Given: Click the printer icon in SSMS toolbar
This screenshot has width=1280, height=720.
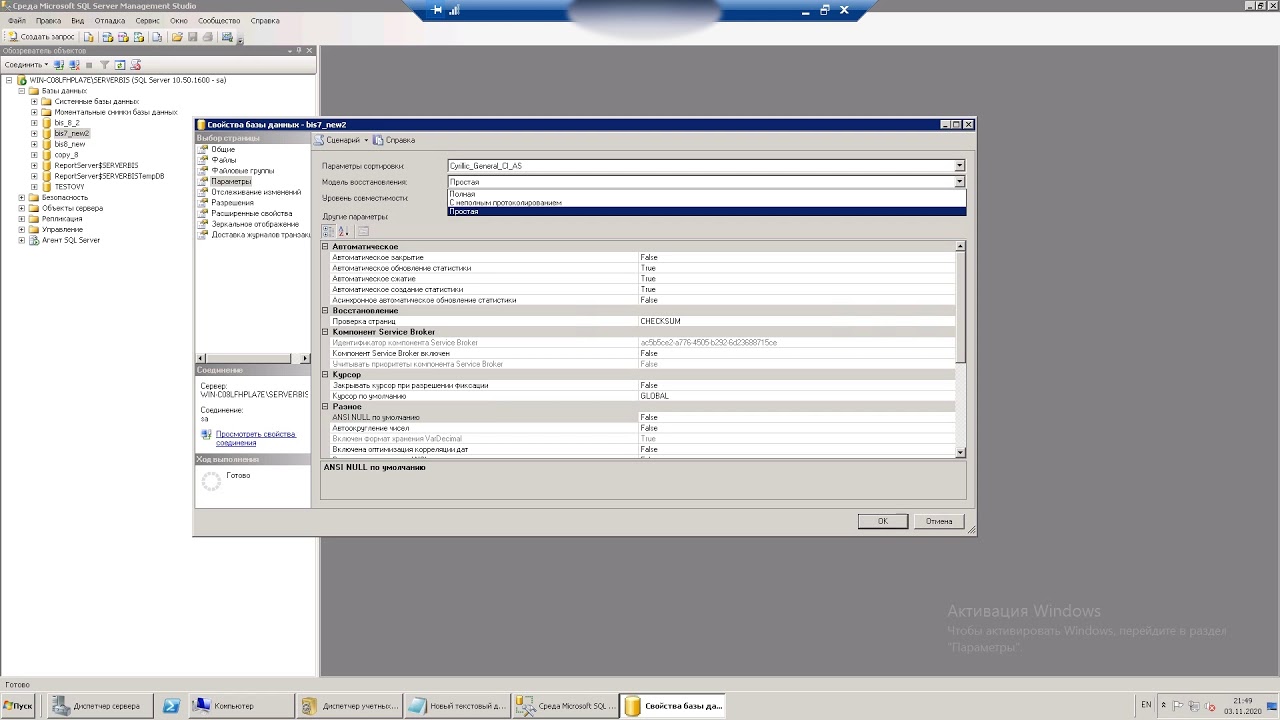Looking at the screenshot, I should [x=207, y=37].
